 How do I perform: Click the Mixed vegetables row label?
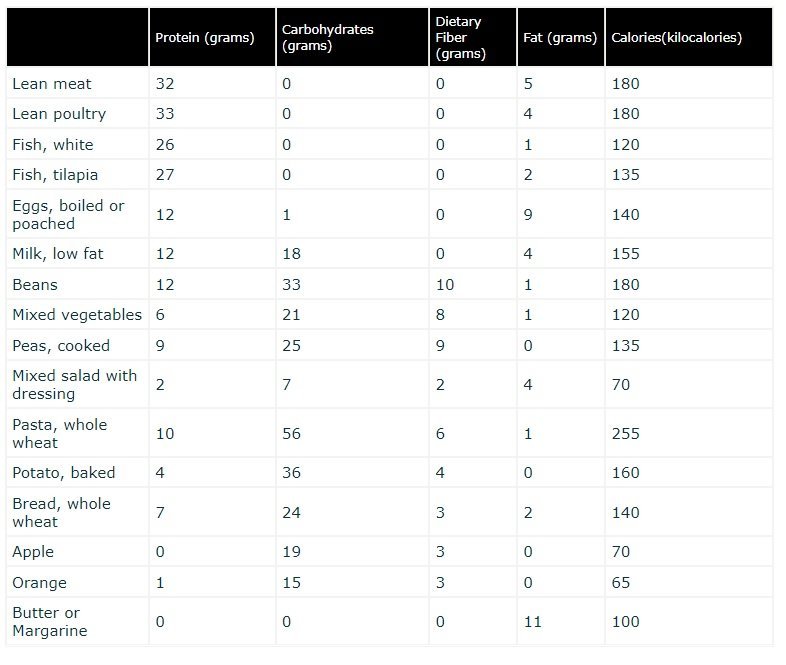[x=77, y=314]
